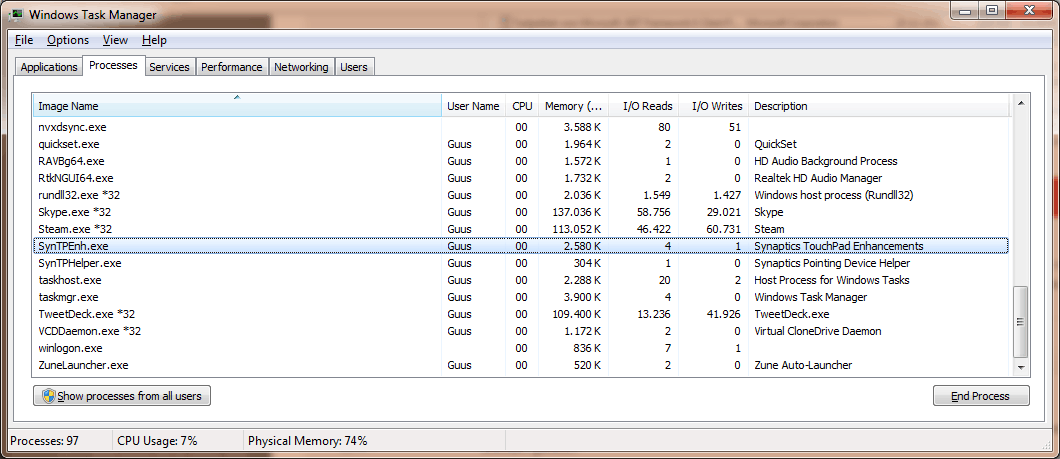Click the vertical scrollbar thumb

[1021, 322]
